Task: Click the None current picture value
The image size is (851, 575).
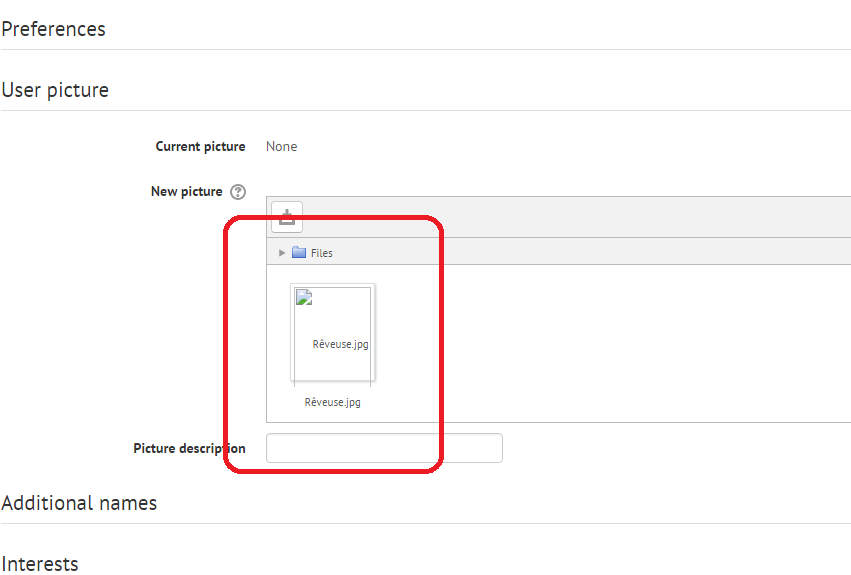Action: click(282, 147)
